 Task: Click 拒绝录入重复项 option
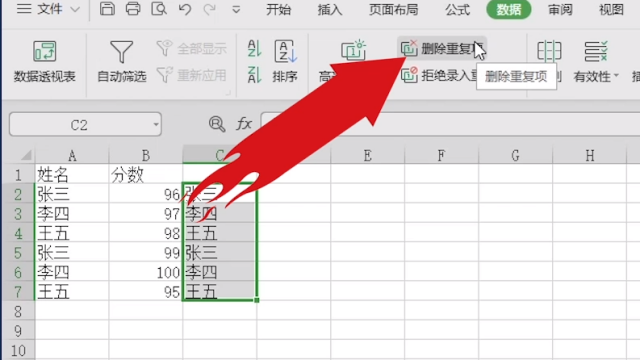pyautogui.click(x=439, y=75)
